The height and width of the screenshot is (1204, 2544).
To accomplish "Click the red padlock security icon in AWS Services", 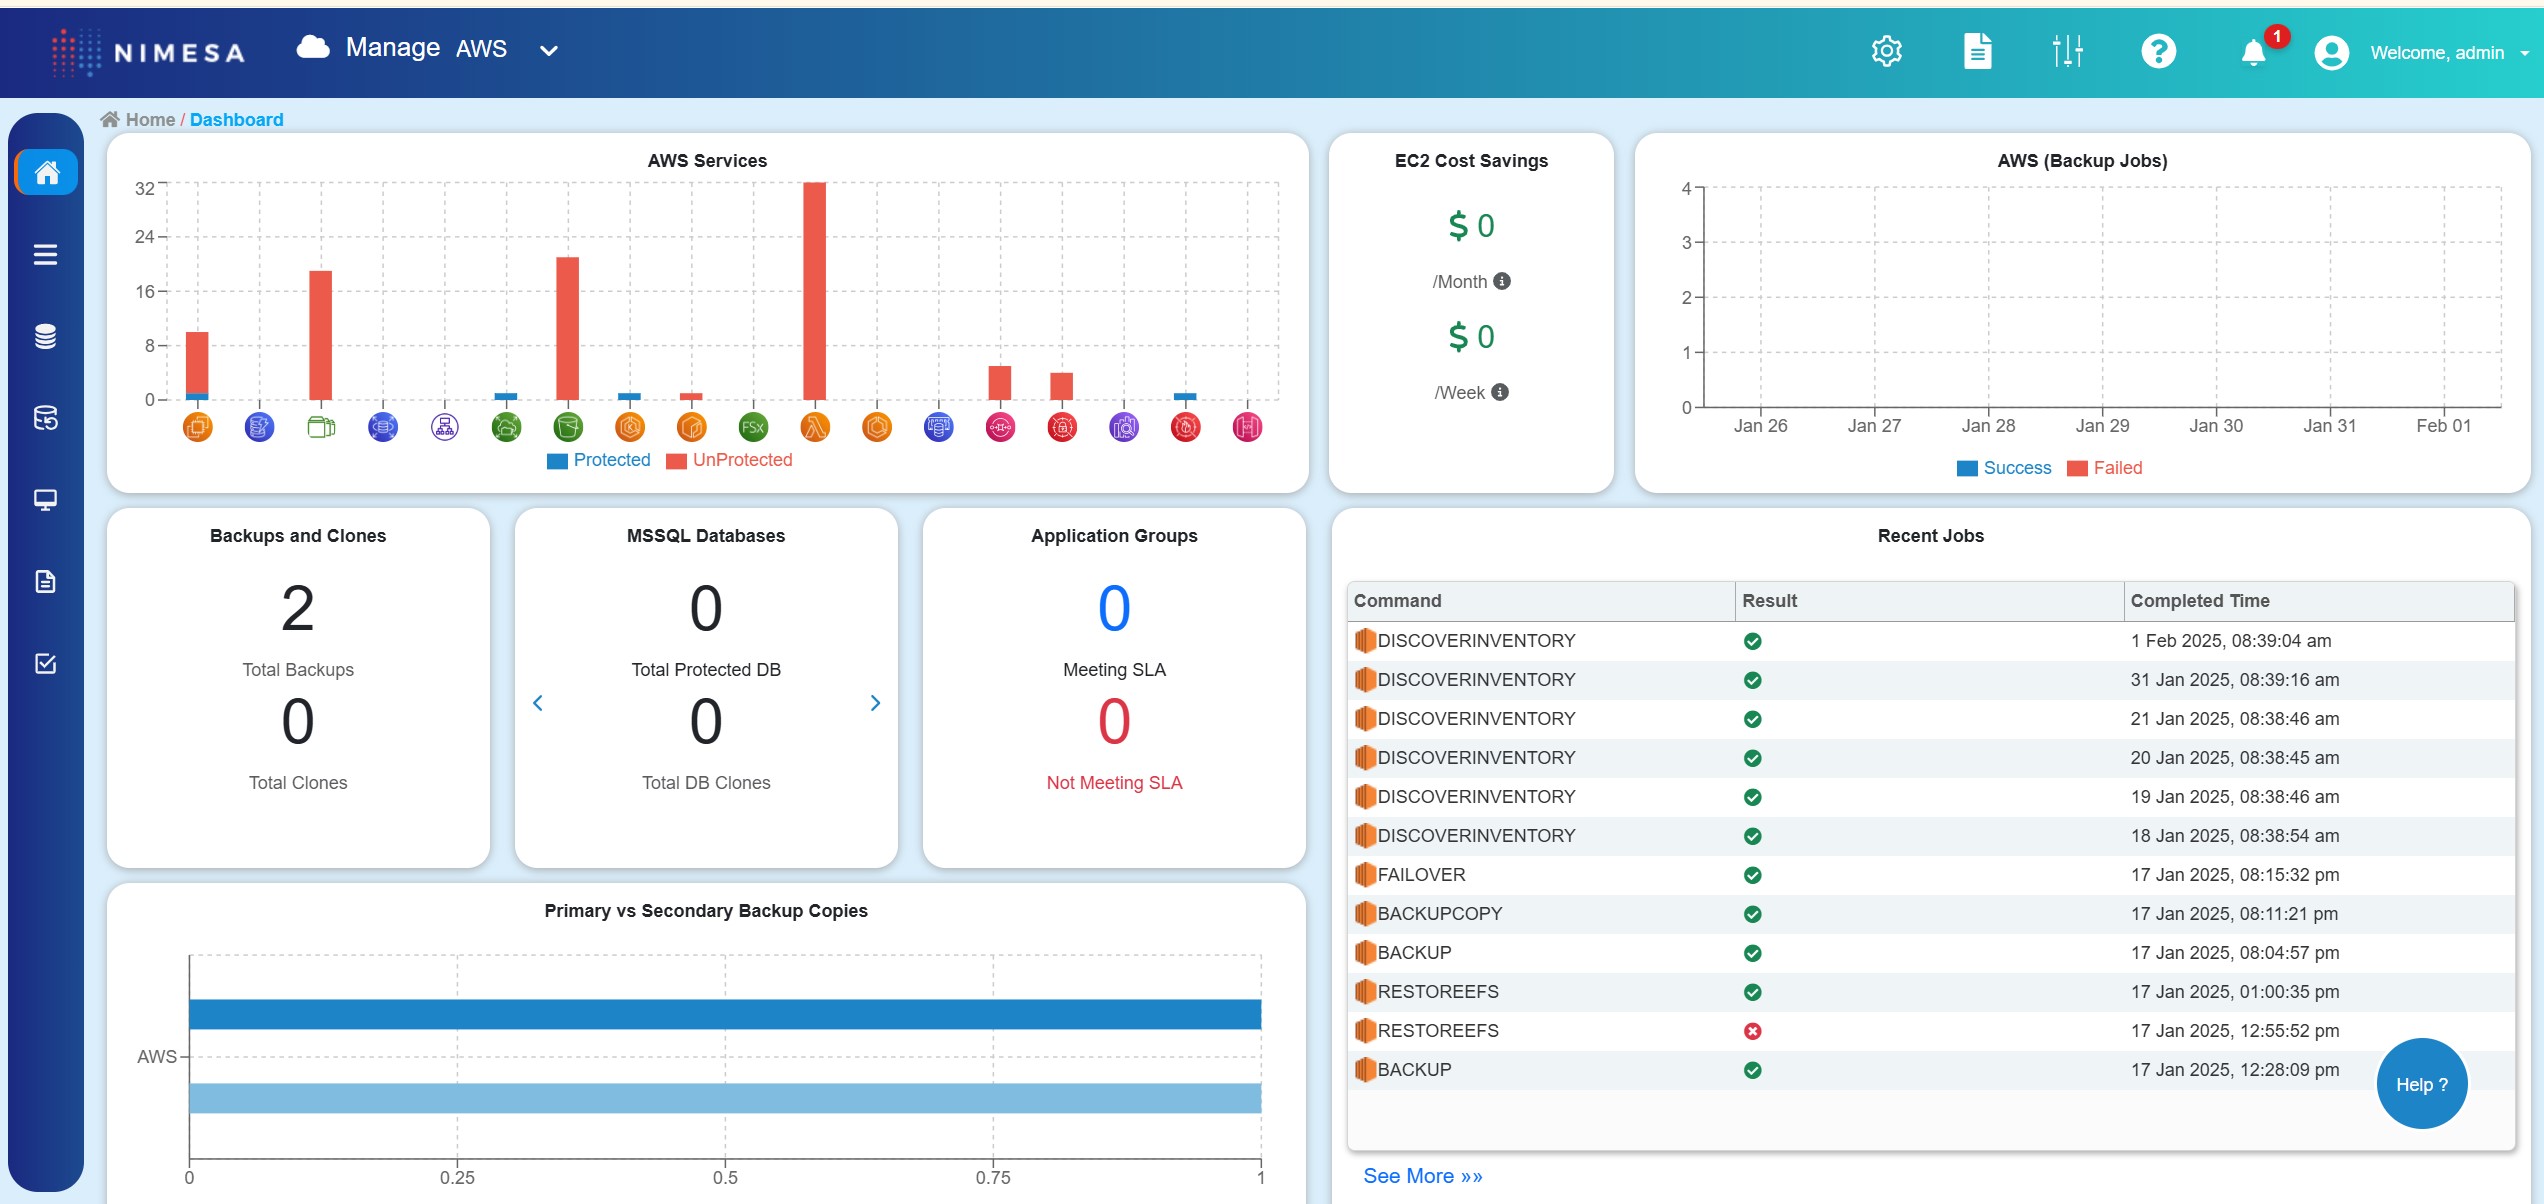I will (x=1062, y=428).
